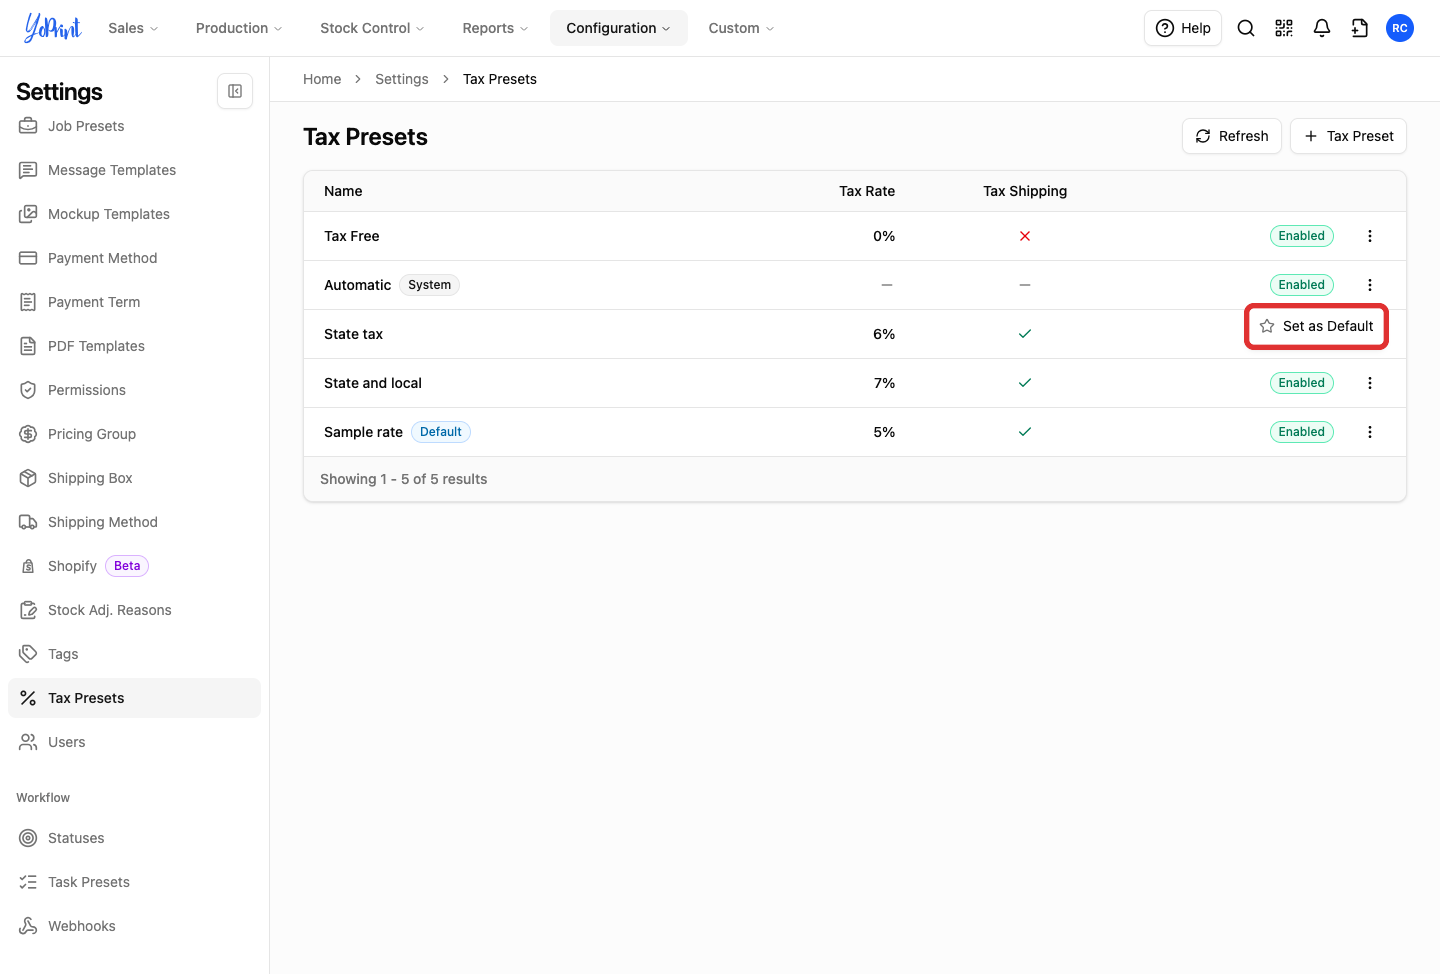Expand the Stock Control menu
Viewport: 1440px width, 974px height.
tap(372, 28)
